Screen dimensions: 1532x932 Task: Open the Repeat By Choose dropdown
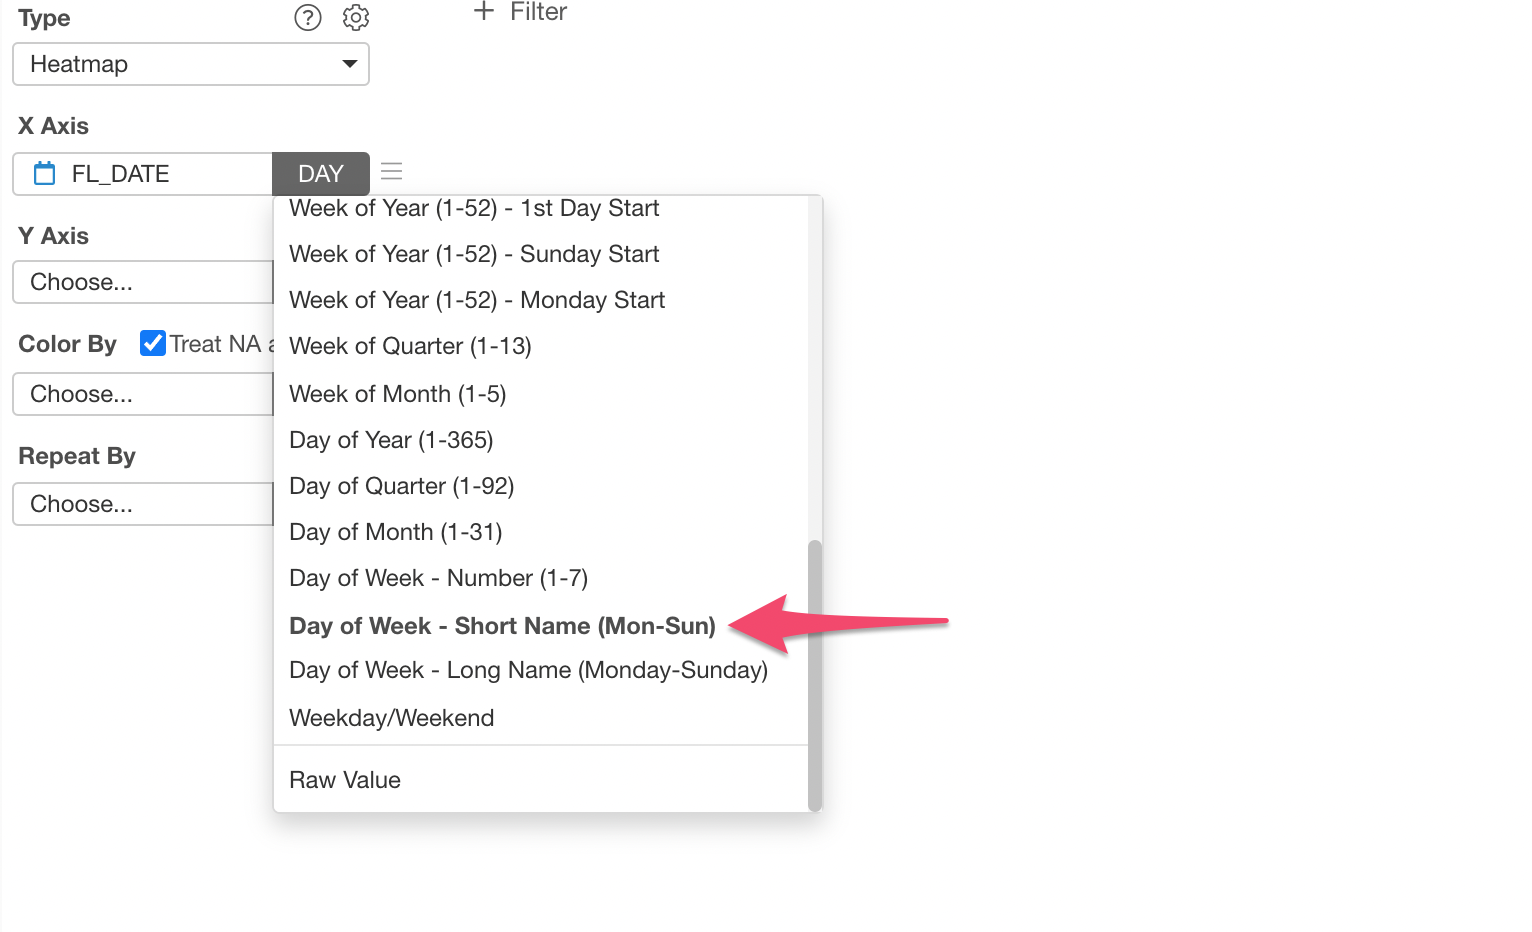coord(143,504)
